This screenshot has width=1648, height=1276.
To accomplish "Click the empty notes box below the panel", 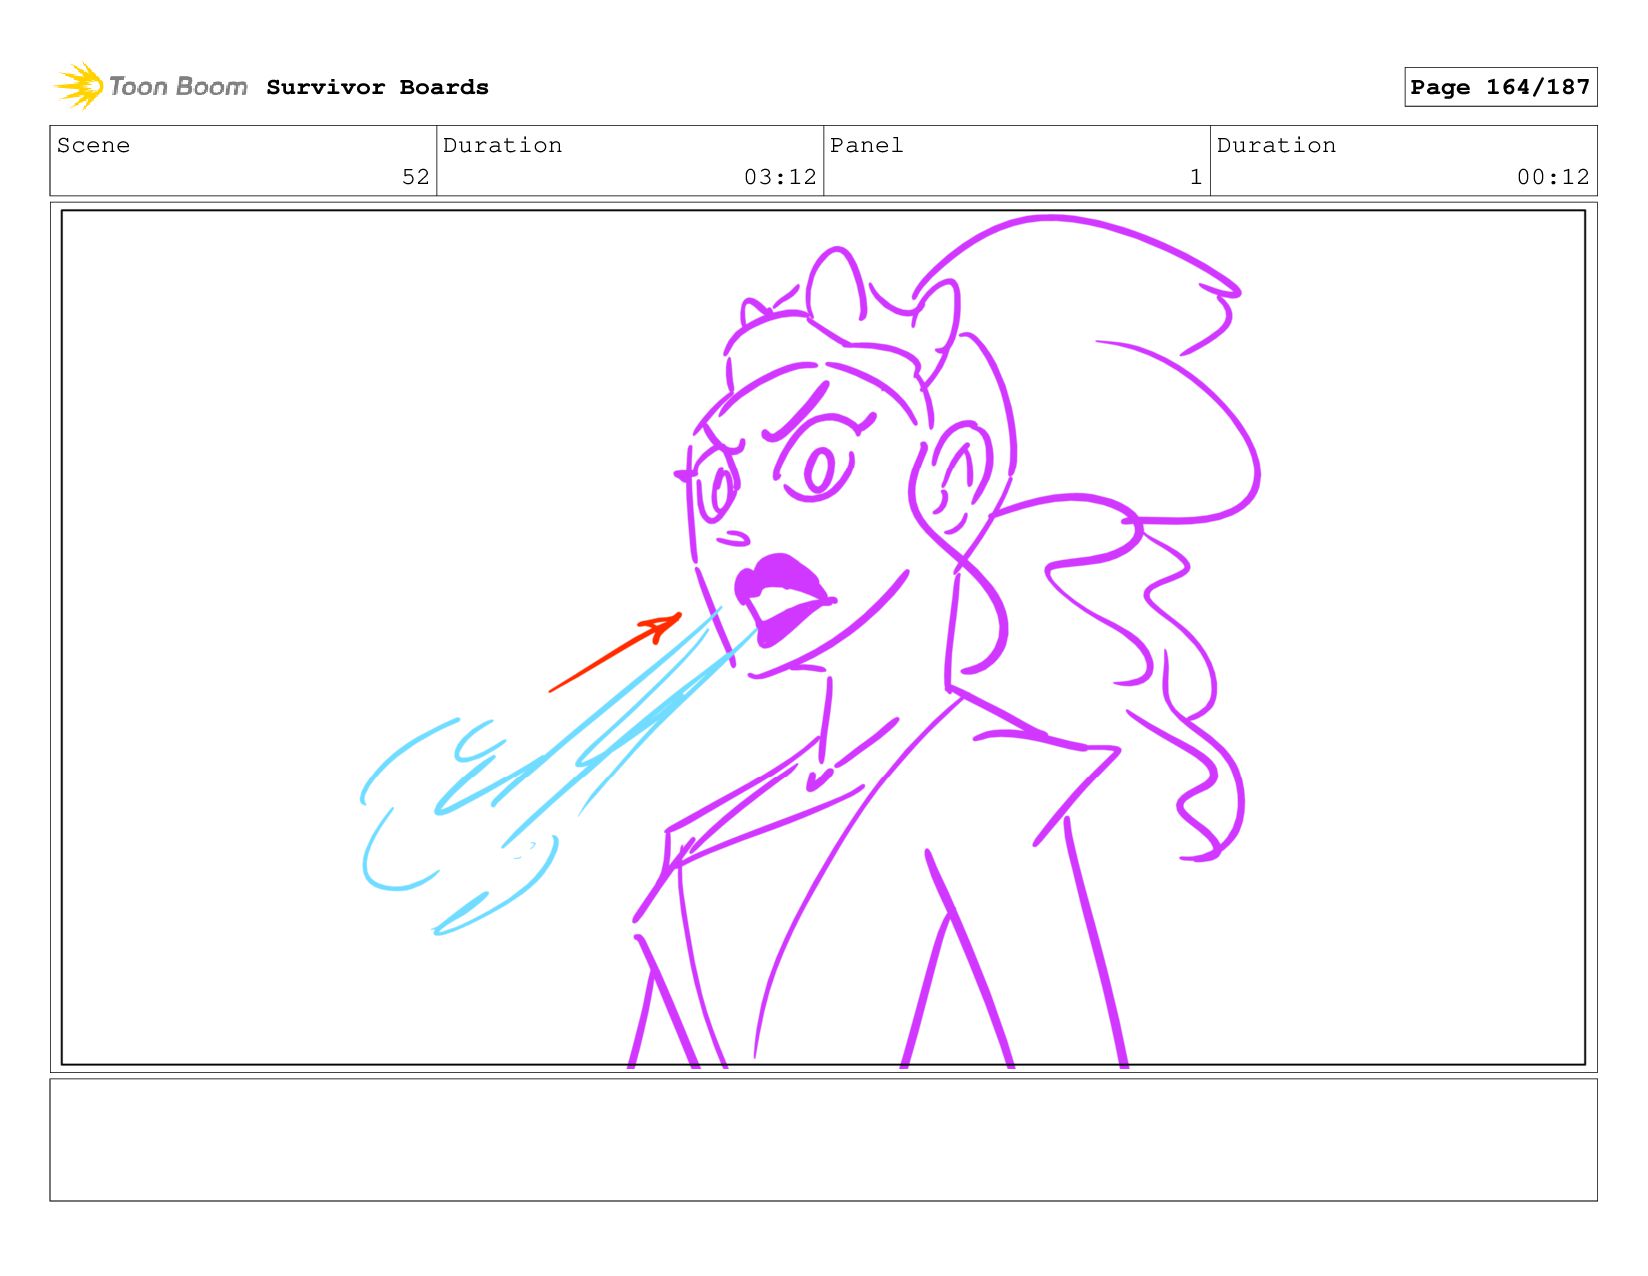I will 823,1139.
